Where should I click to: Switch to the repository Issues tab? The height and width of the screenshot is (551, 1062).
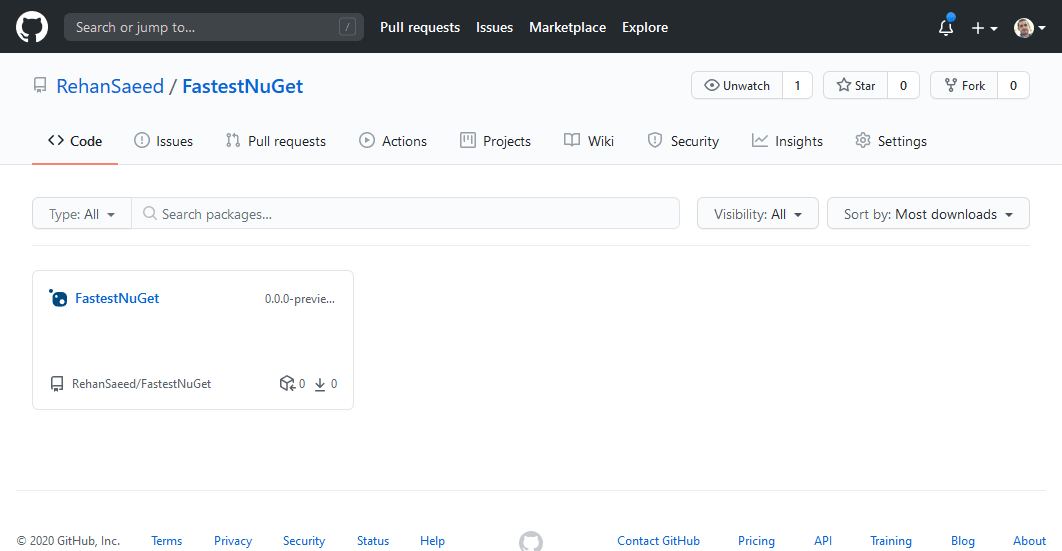pyautogui.click(x=163, y=141)
